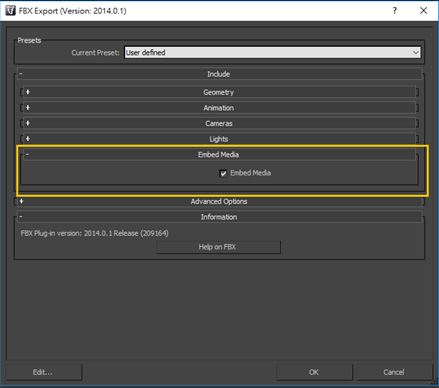This screenshot has width=439, height=388.
Task: Open the Current Preset dropdown
Action: coord(272,53)
